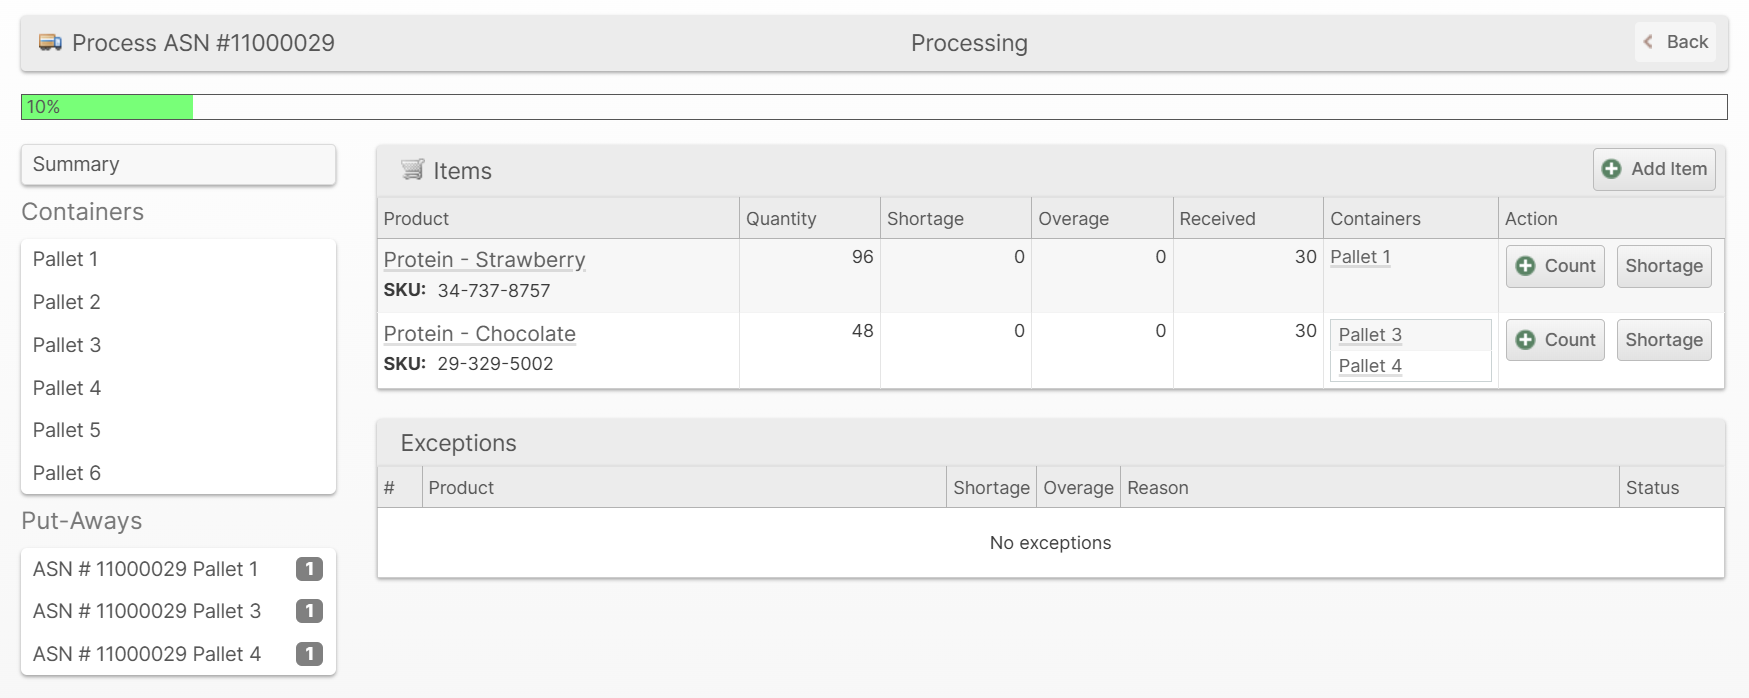
Task: Open put-away ASN # 11000029 Pallet 3
Action: pyautogui.click(x=147, y=611)
